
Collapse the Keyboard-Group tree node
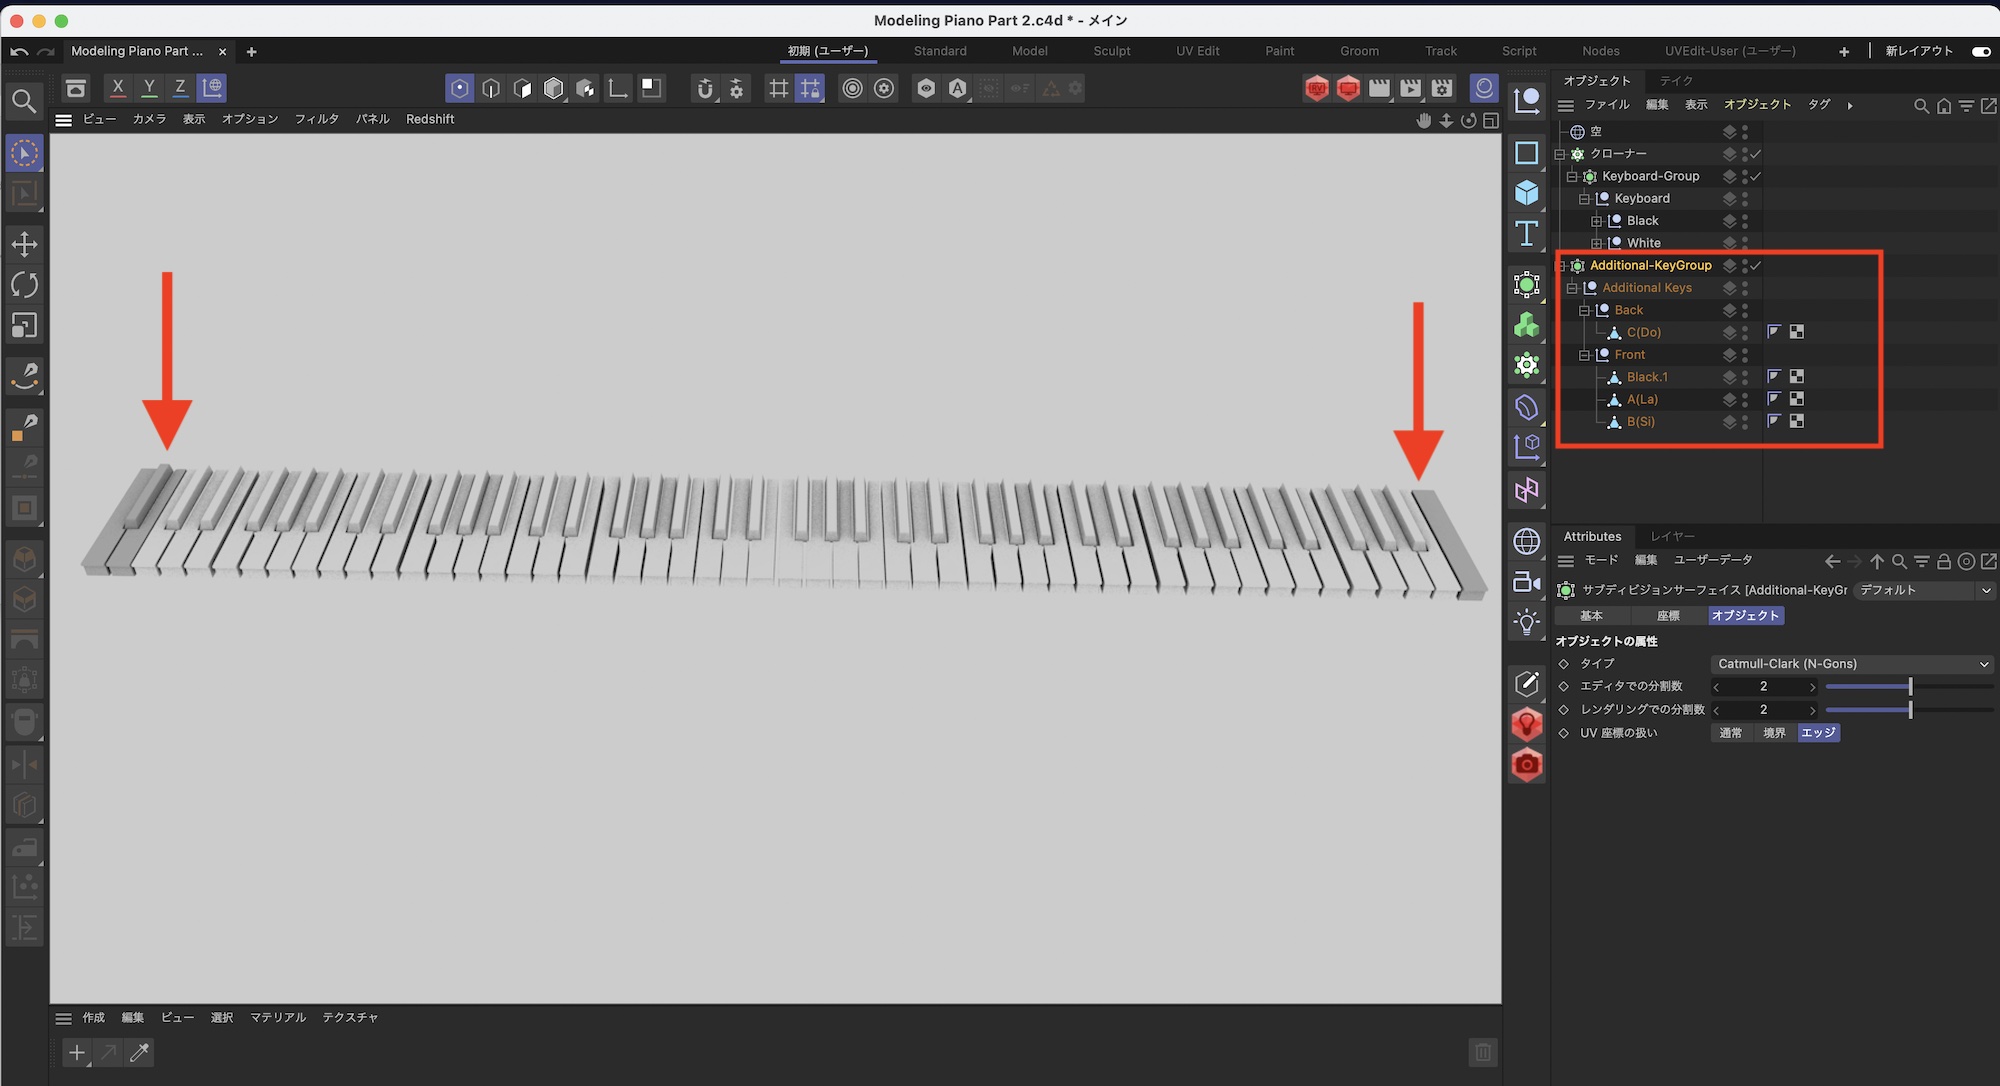coord(1572,177)
